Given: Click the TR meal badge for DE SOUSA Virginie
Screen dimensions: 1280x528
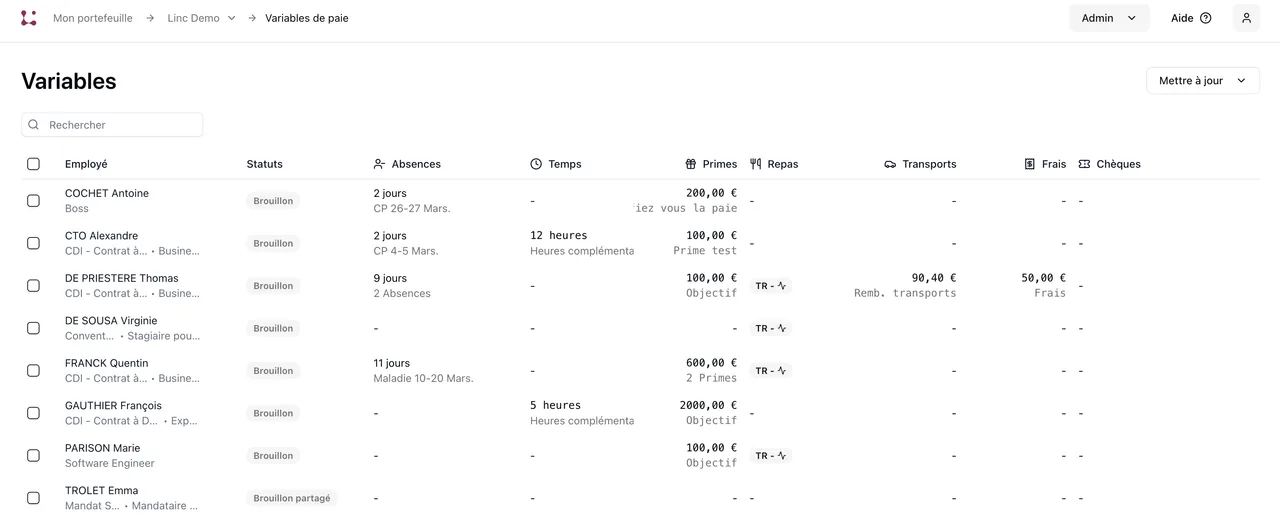Looking at the screenshot, I should [771, 328].
